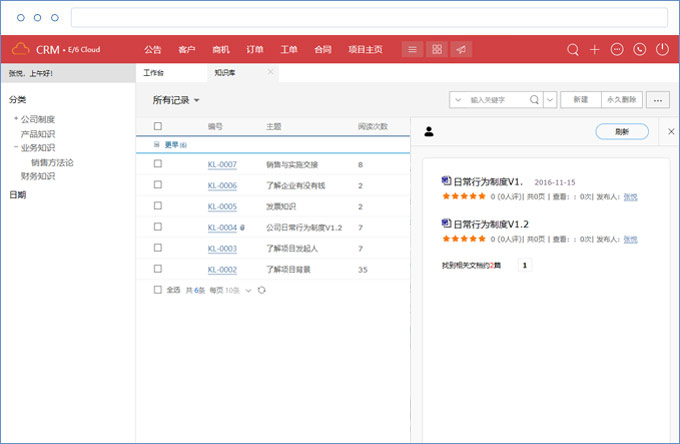Click the megaphone icon in header
Viewport: 680px width, 444px height.
click(460, 49)
